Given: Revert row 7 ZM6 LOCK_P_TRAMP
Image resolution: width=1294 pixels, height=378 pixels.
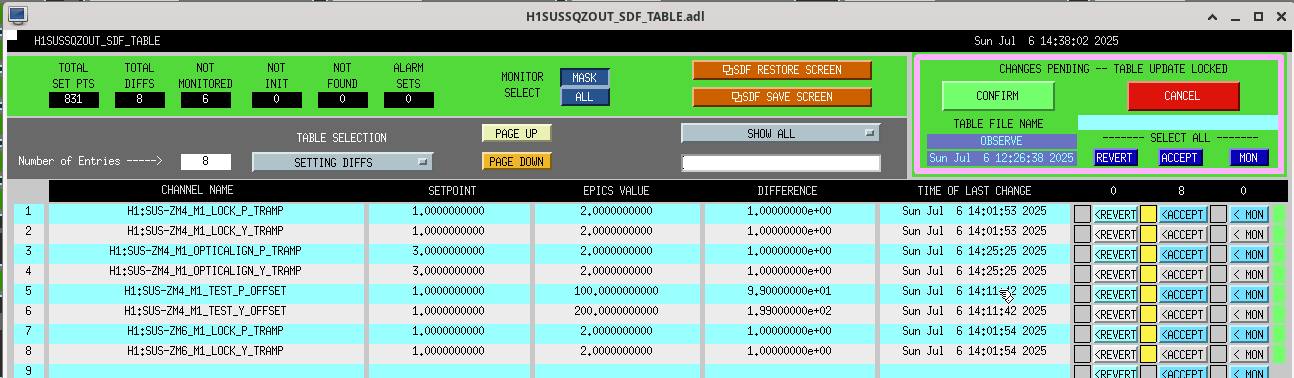Looking at the screenshot, I should click(x=1116, y=333).
